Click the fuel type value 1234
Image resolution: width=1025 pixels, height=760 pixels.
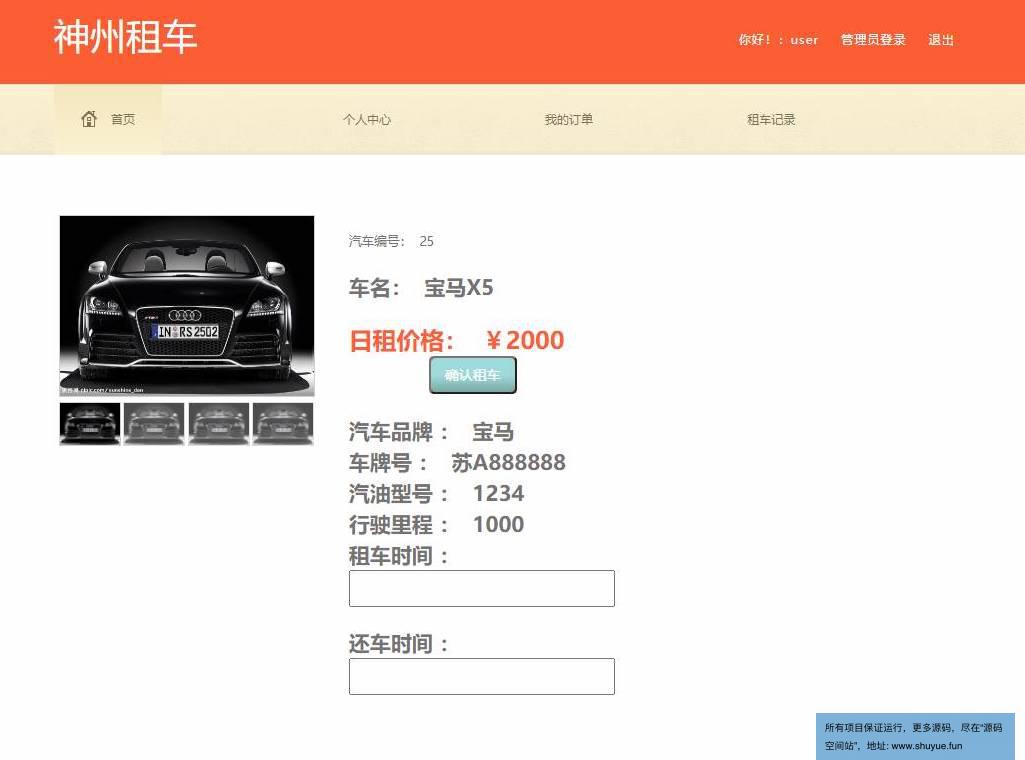coord(498,493)
